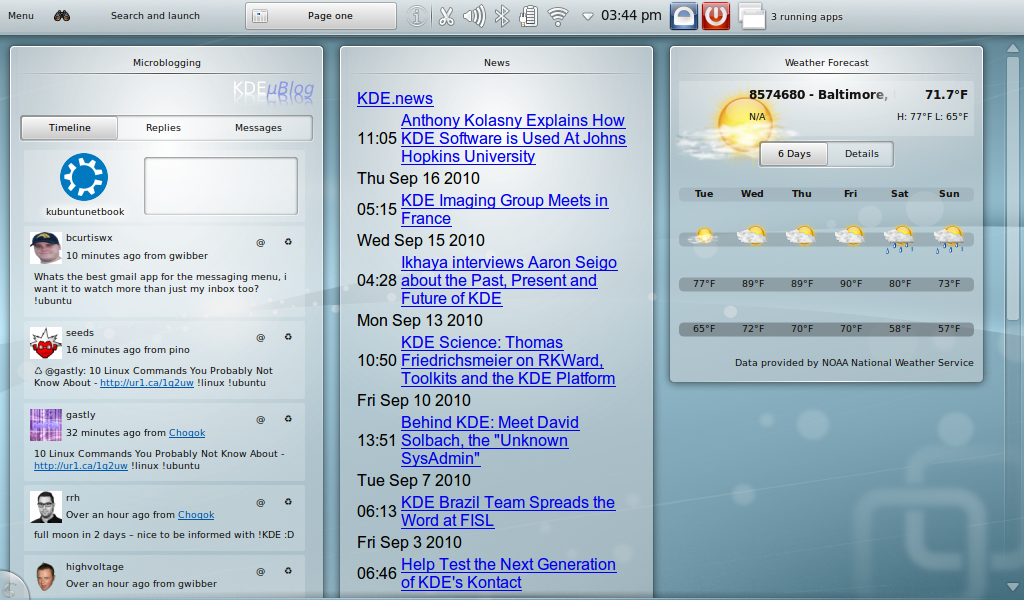Open the 3 running apps switcher

click(791, 16)
